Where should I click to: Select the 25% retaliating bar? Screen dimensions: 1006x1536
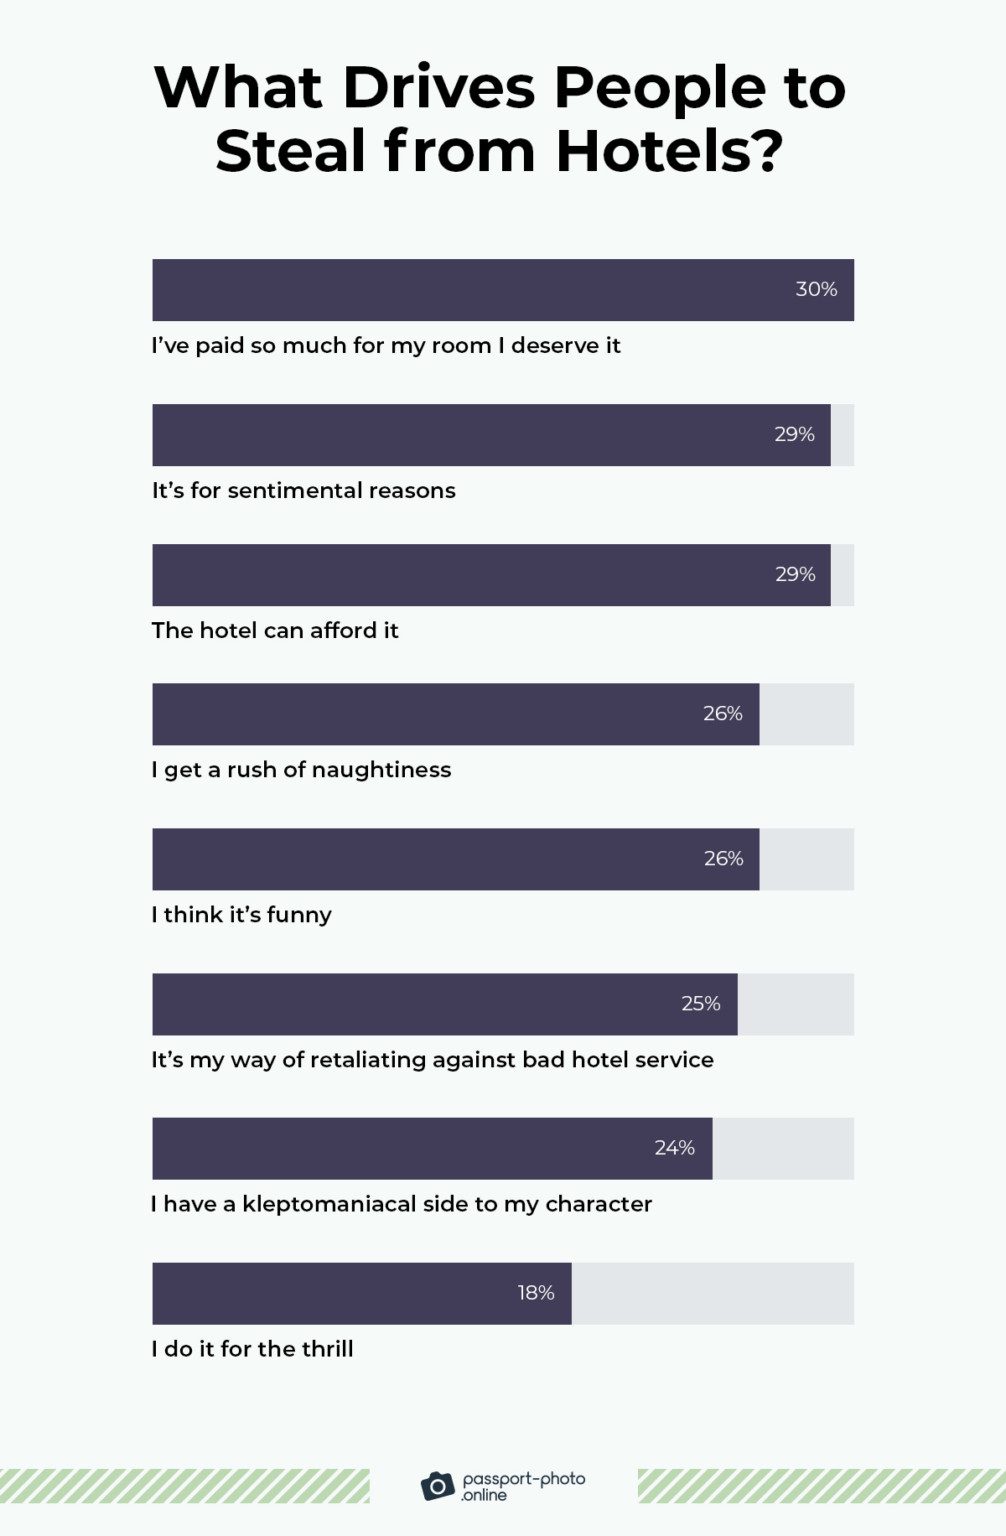tap(444, 1004)
